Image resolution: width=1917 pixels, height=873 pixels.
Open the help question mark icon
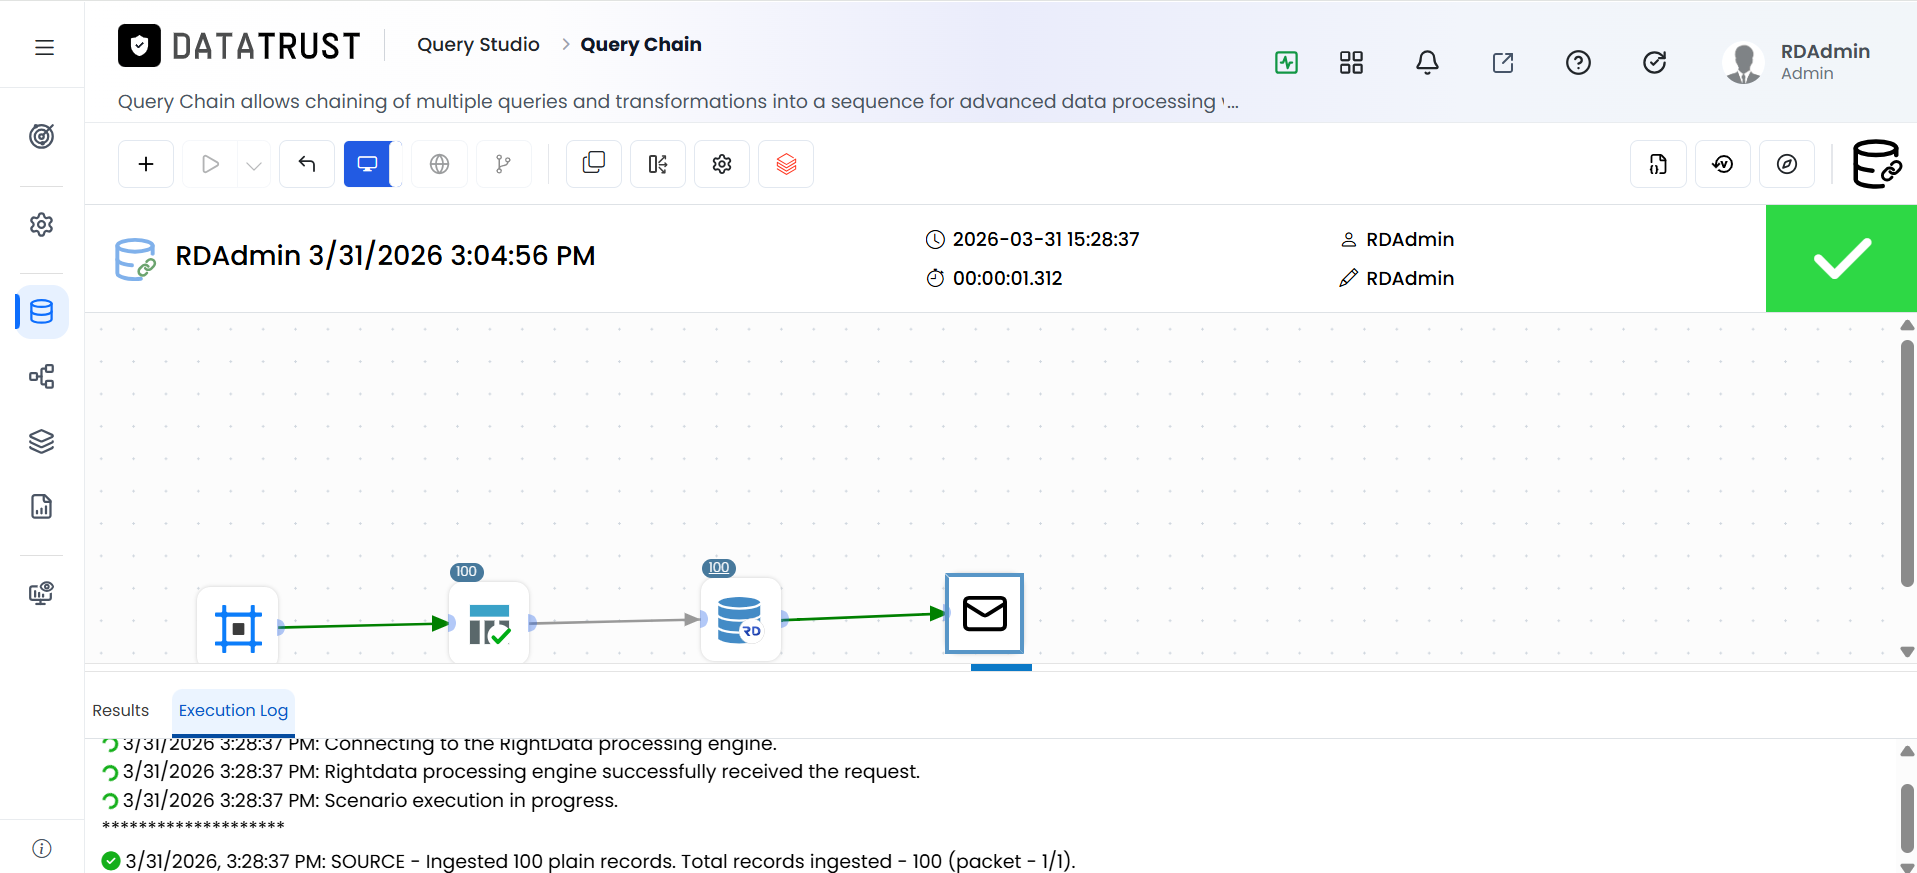point(1578,63)
